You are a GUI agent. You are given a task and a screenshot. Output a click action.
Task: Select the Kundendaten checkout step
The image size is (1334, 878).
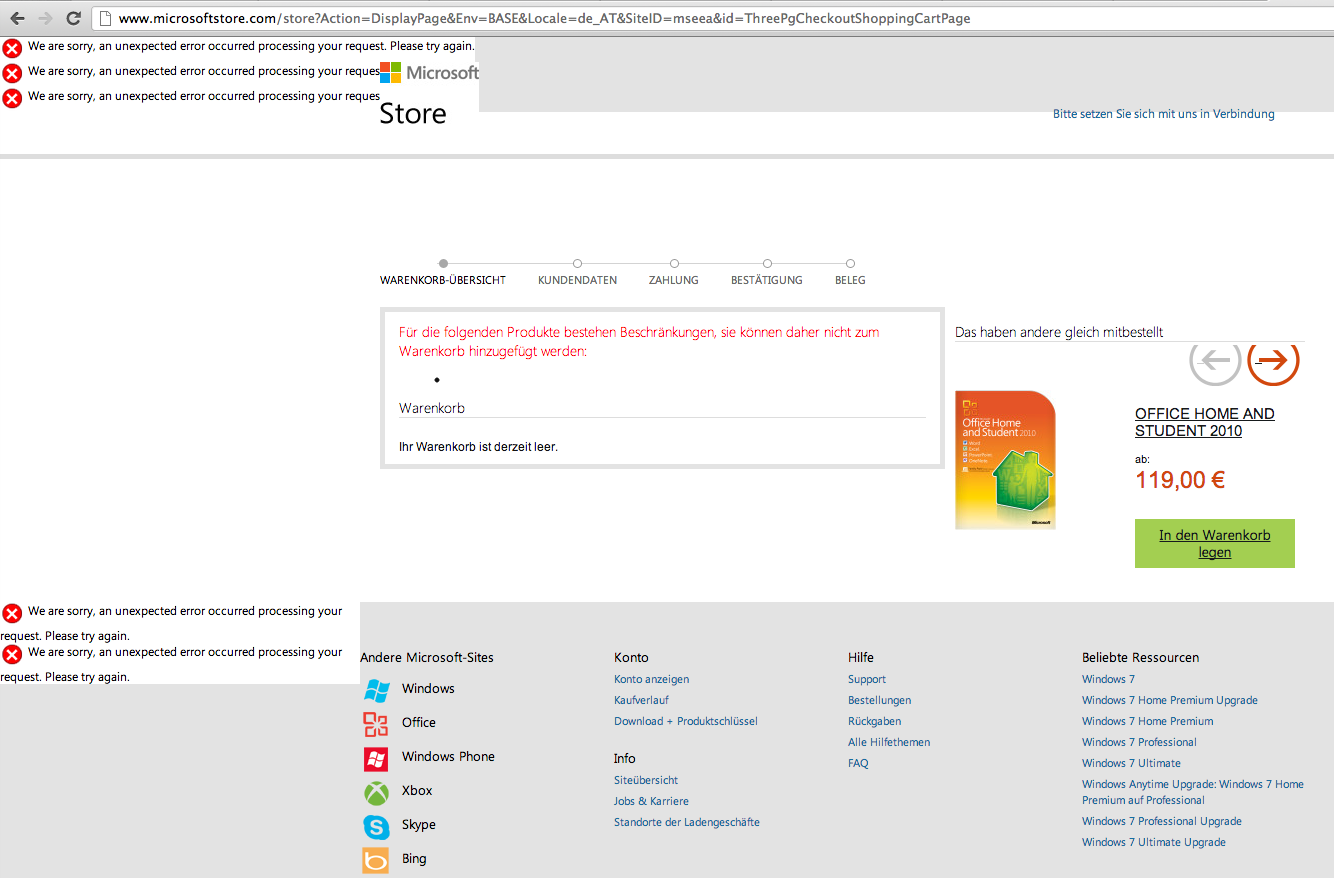(x=577, y=280)
